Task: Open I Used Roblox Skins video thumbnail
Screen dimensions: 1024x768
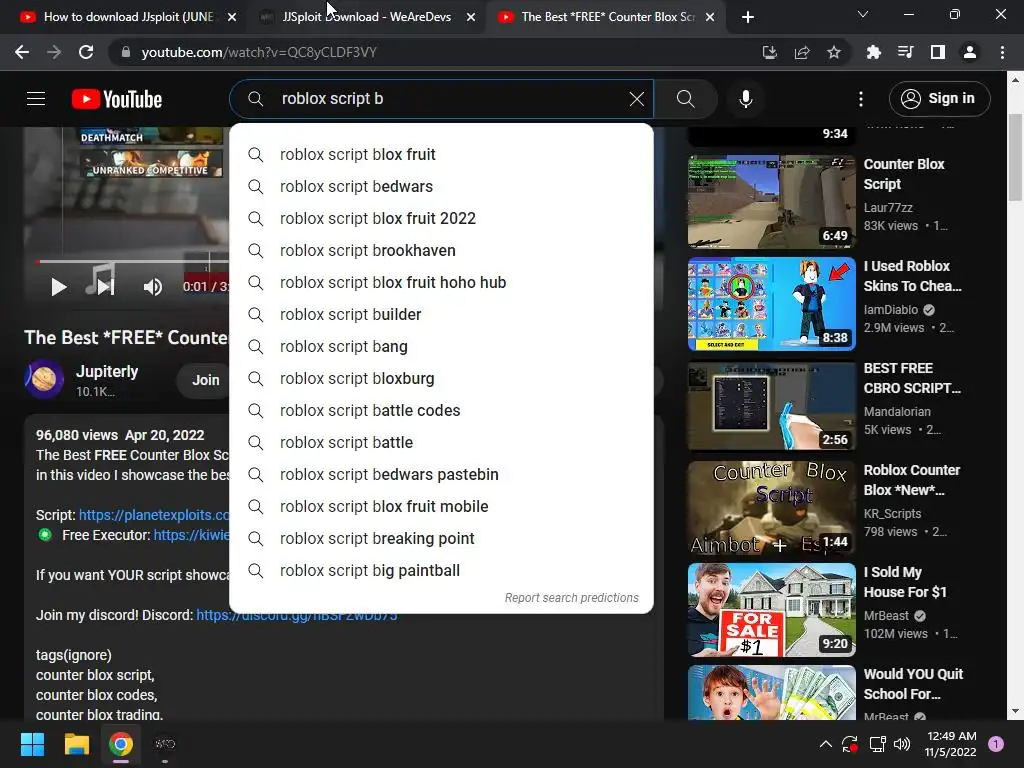Action: tap(771, 304)
